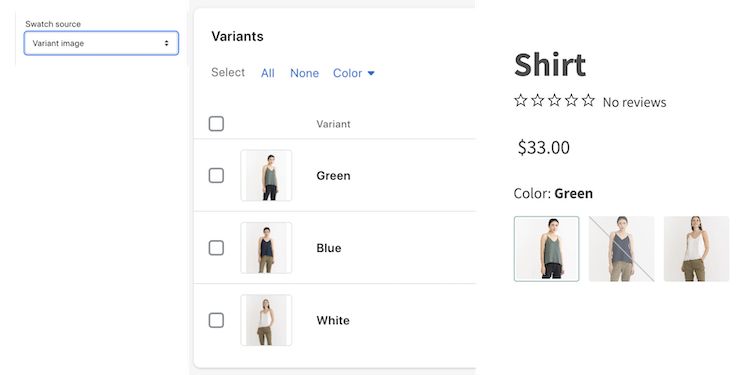Image resolution: width=750 pixels, height=375 pixels.
Task: Open the Green variant name
Action: pos(333,176)
